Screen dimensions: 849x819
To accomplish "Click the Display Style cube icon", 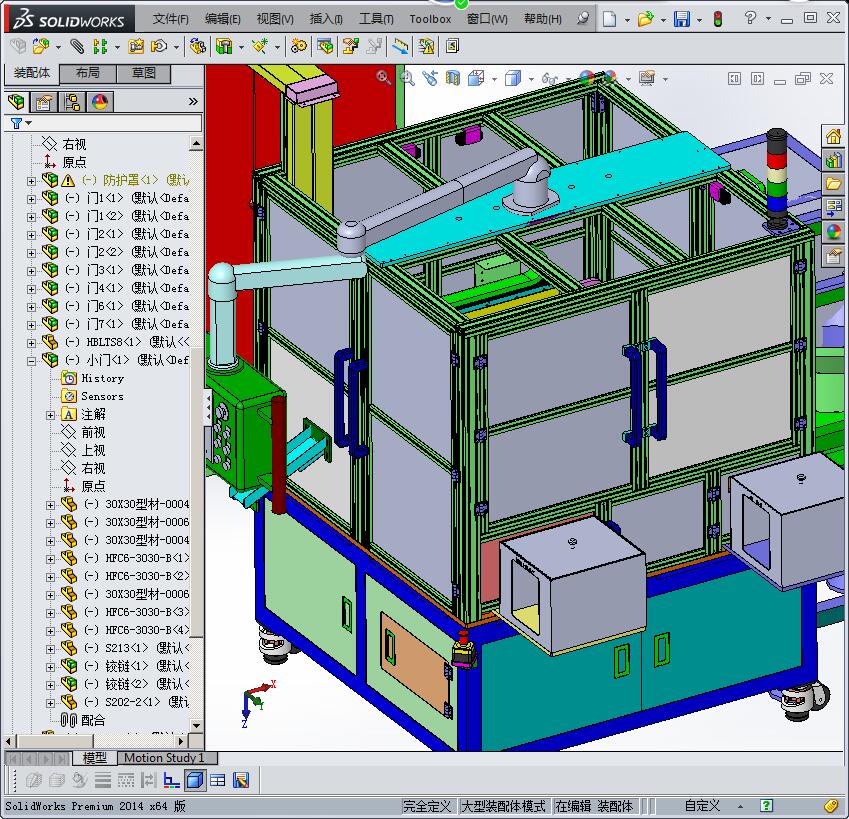I will click(512, 79).
